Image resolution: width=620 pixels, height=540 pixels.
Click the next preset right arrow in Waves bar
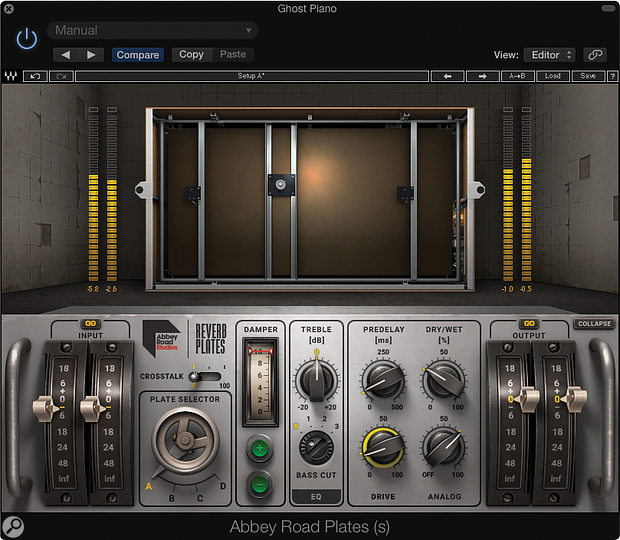[x=482, y=76]
